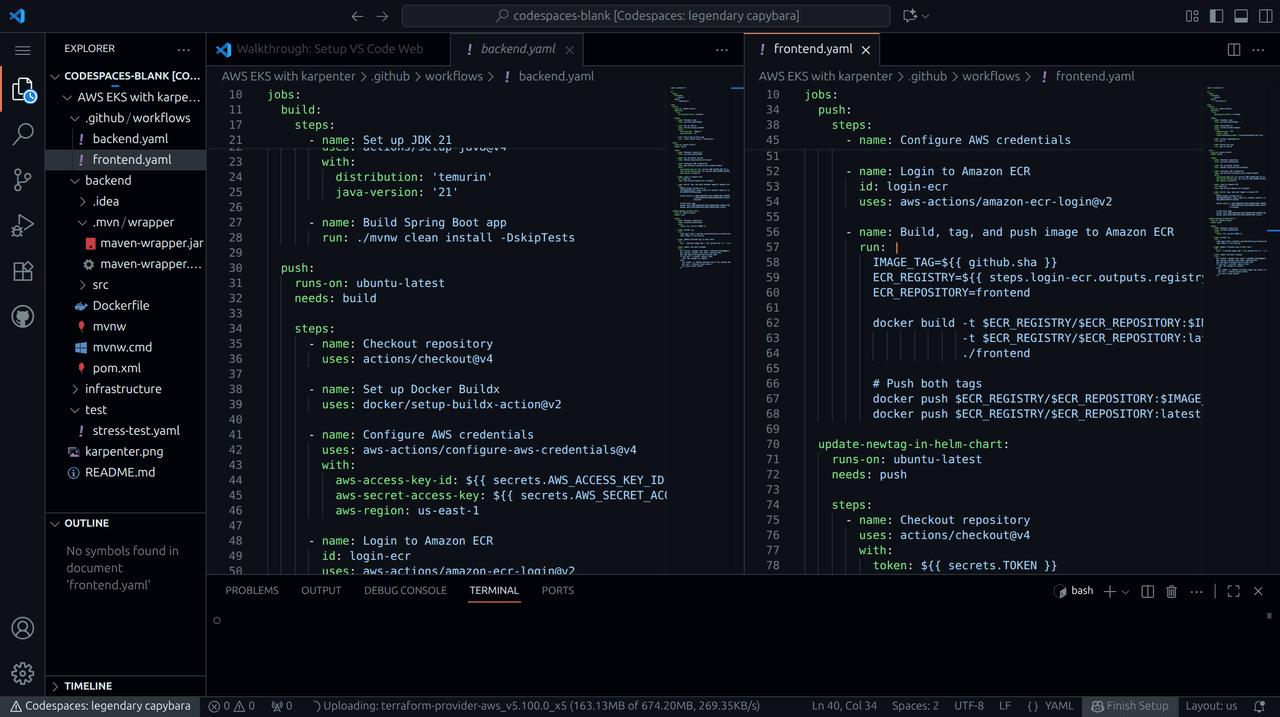This screenshot has width=1280, height=717.
Task: Kill the terminal with trash icon
Action: tap(1172, 591)
